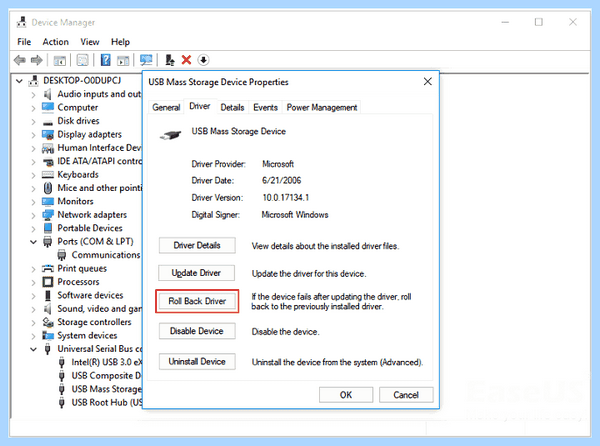Click the Display adapters category icon

48,135
